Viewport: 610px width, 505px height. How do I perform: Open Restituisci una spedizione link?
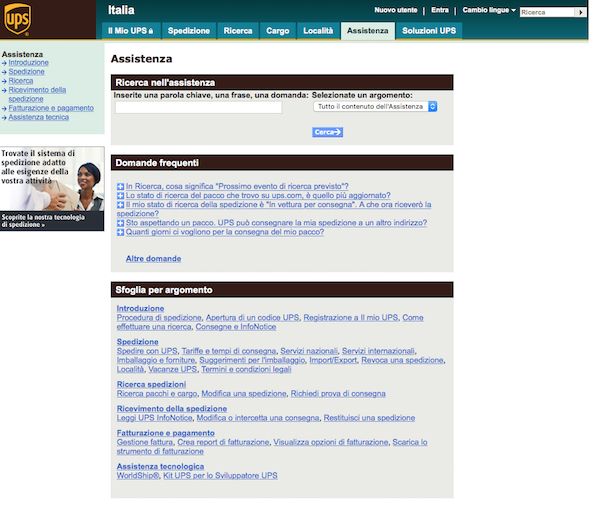[x=369, y=418]
